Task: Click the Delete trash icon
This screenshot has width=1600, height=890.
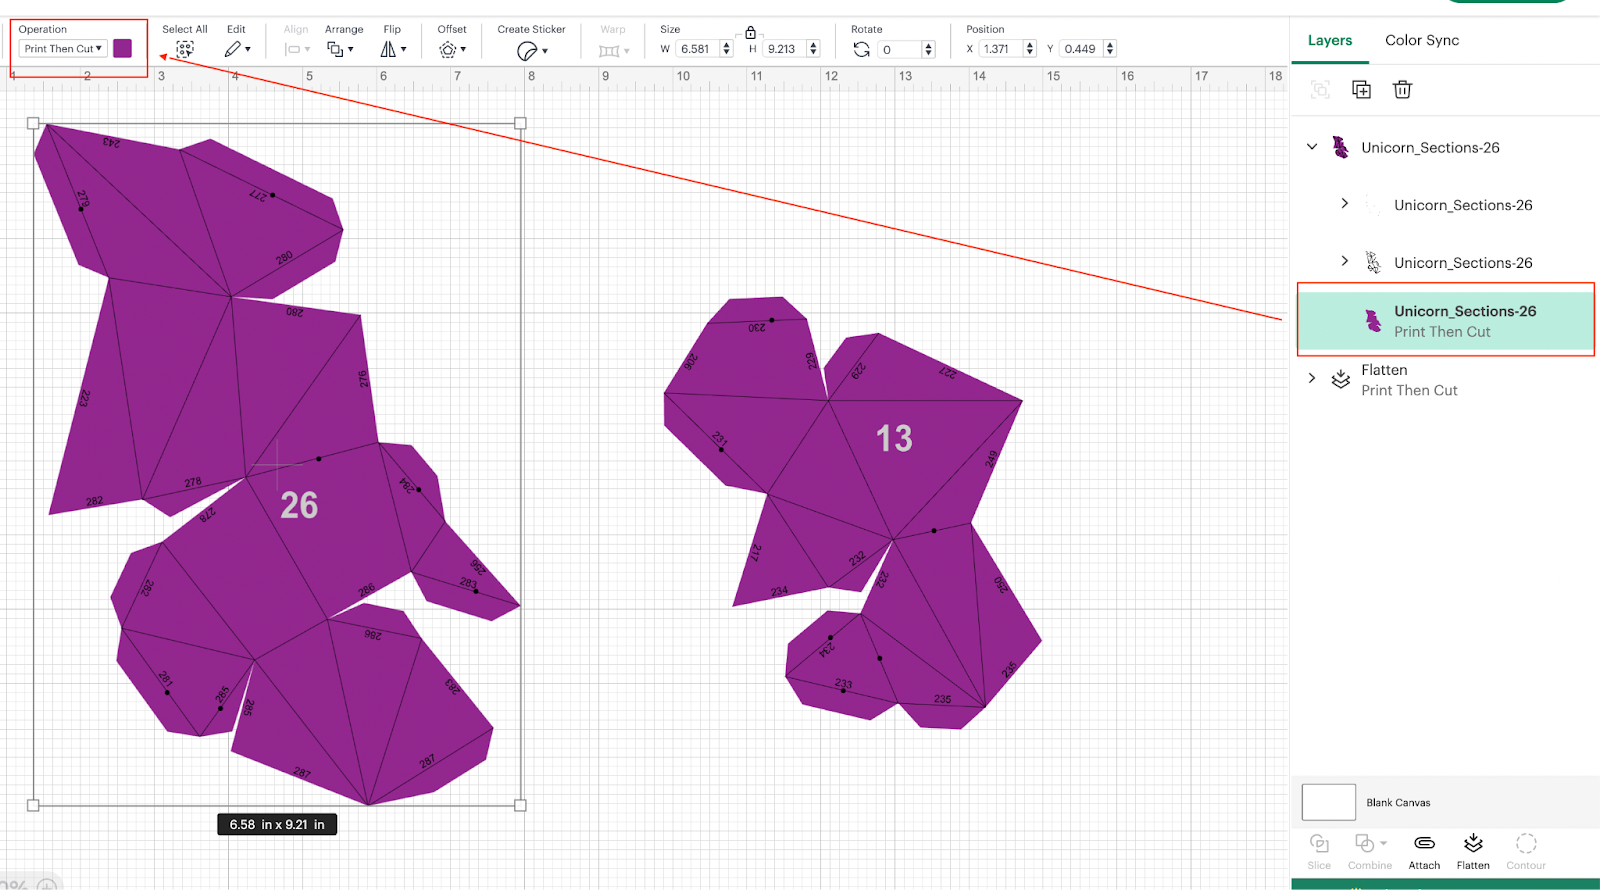Action: [1402, 89]
